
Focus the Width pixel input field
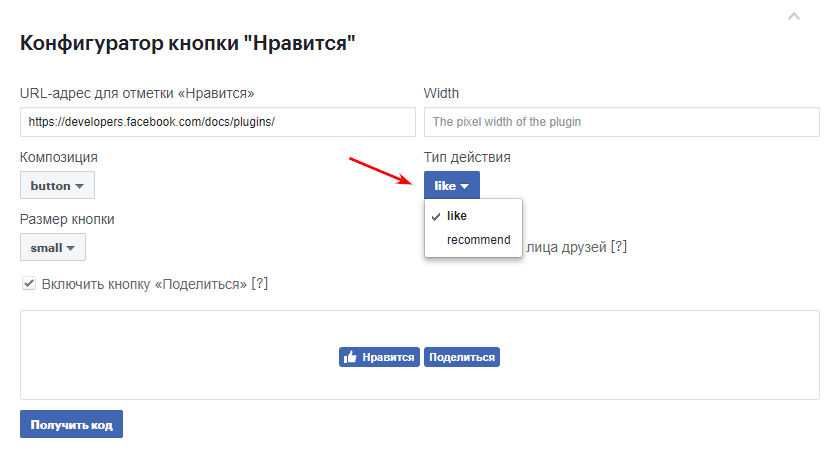pos(621,122)
